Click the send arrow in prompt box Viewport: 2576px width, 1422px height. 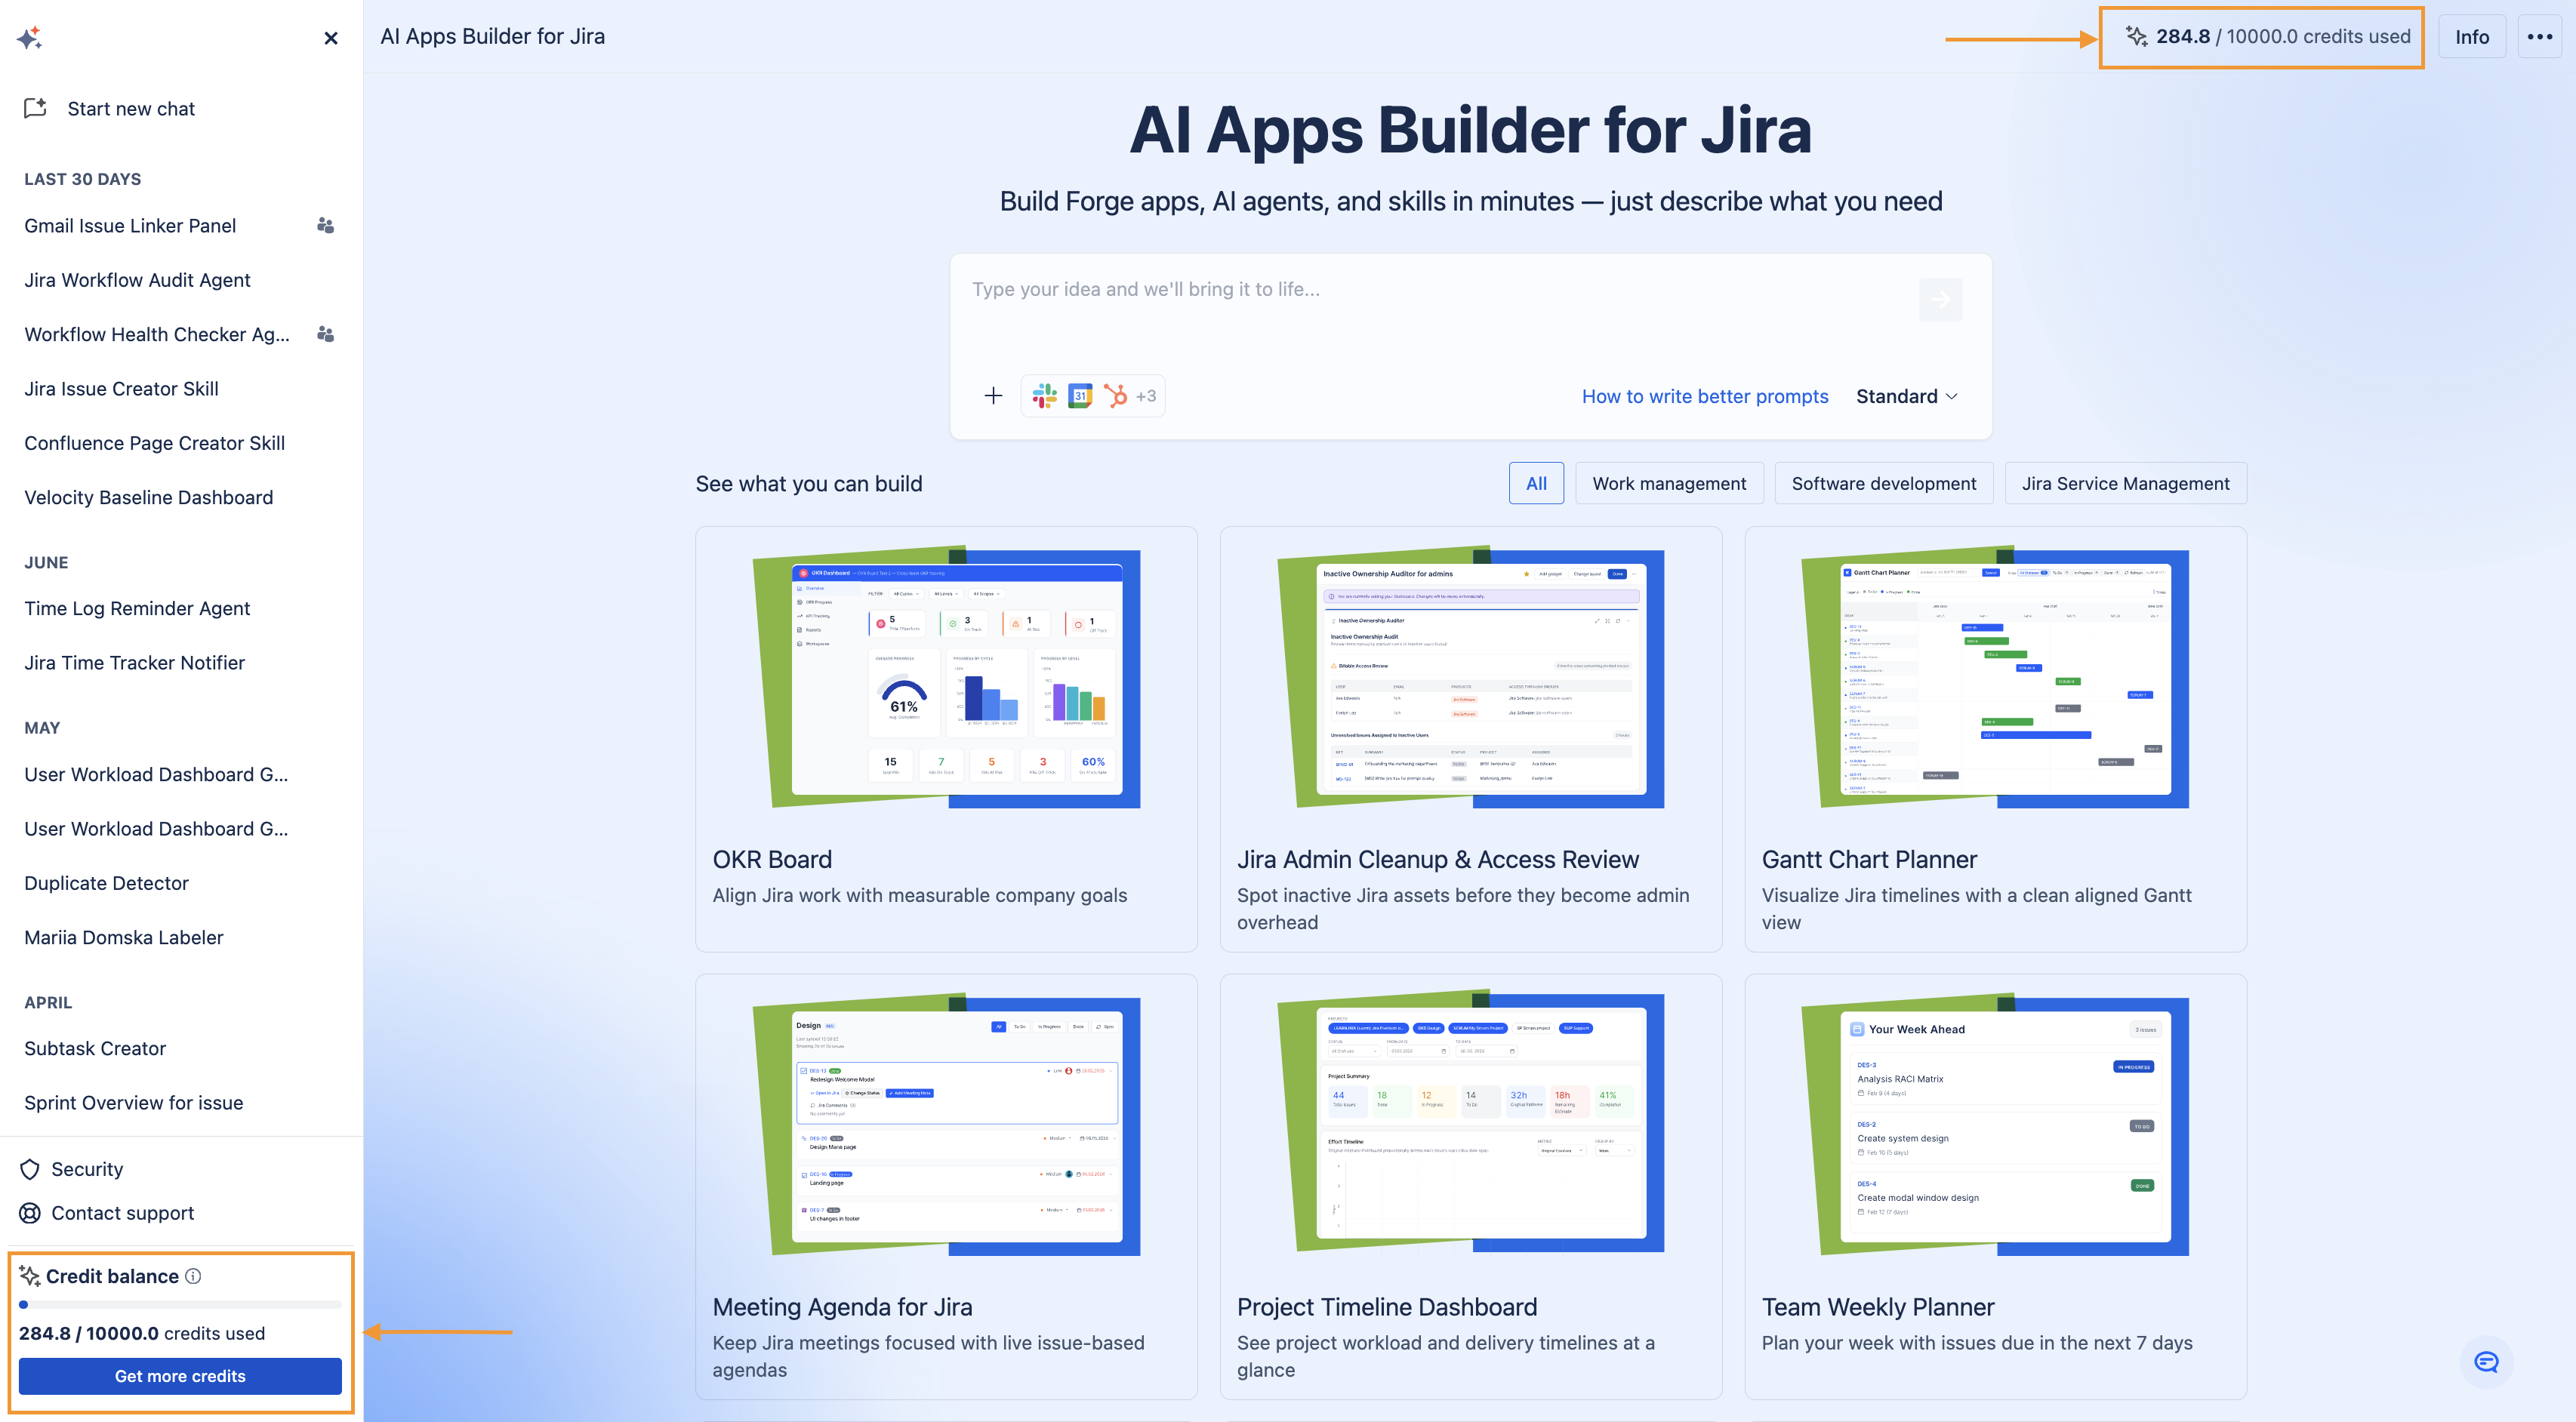(1940, 299)
